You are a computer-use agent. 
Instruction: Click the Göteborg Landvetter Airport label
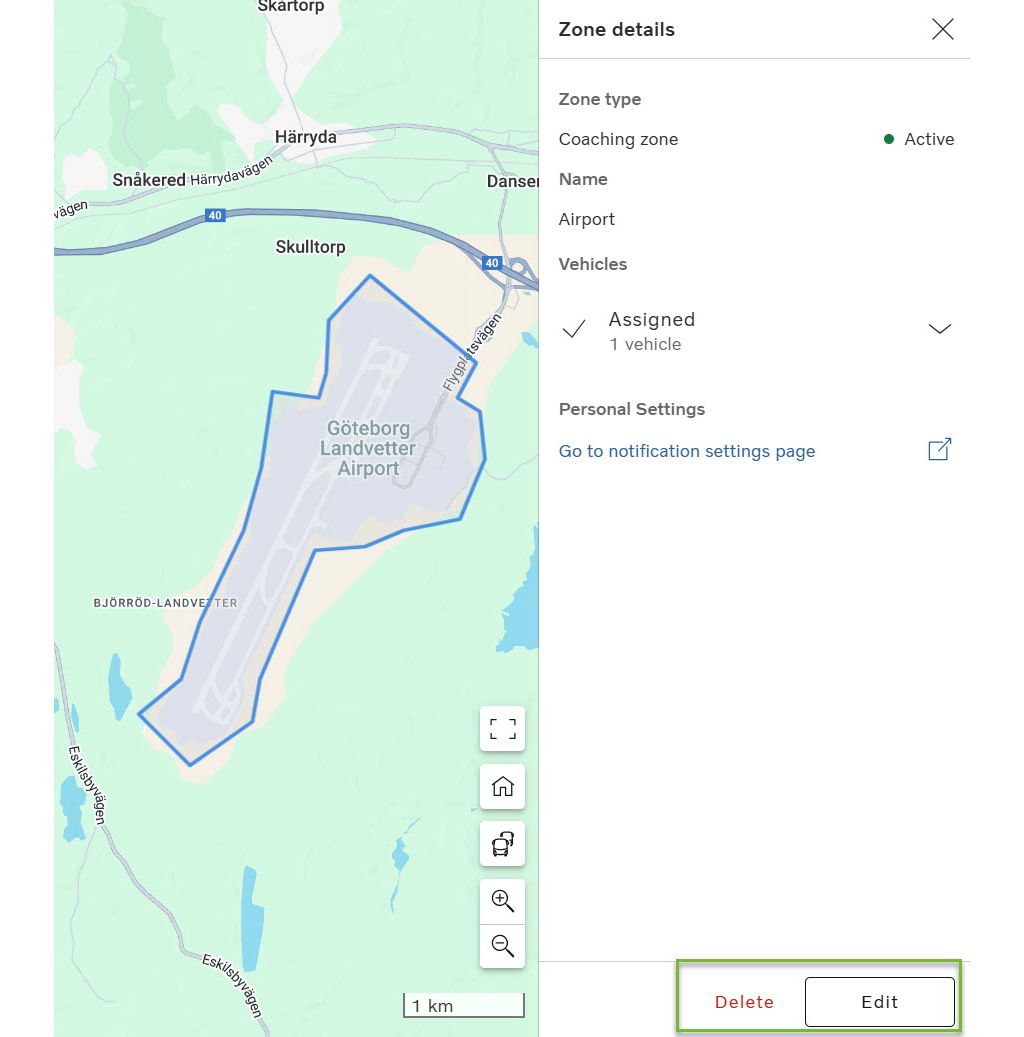(368, 448)
